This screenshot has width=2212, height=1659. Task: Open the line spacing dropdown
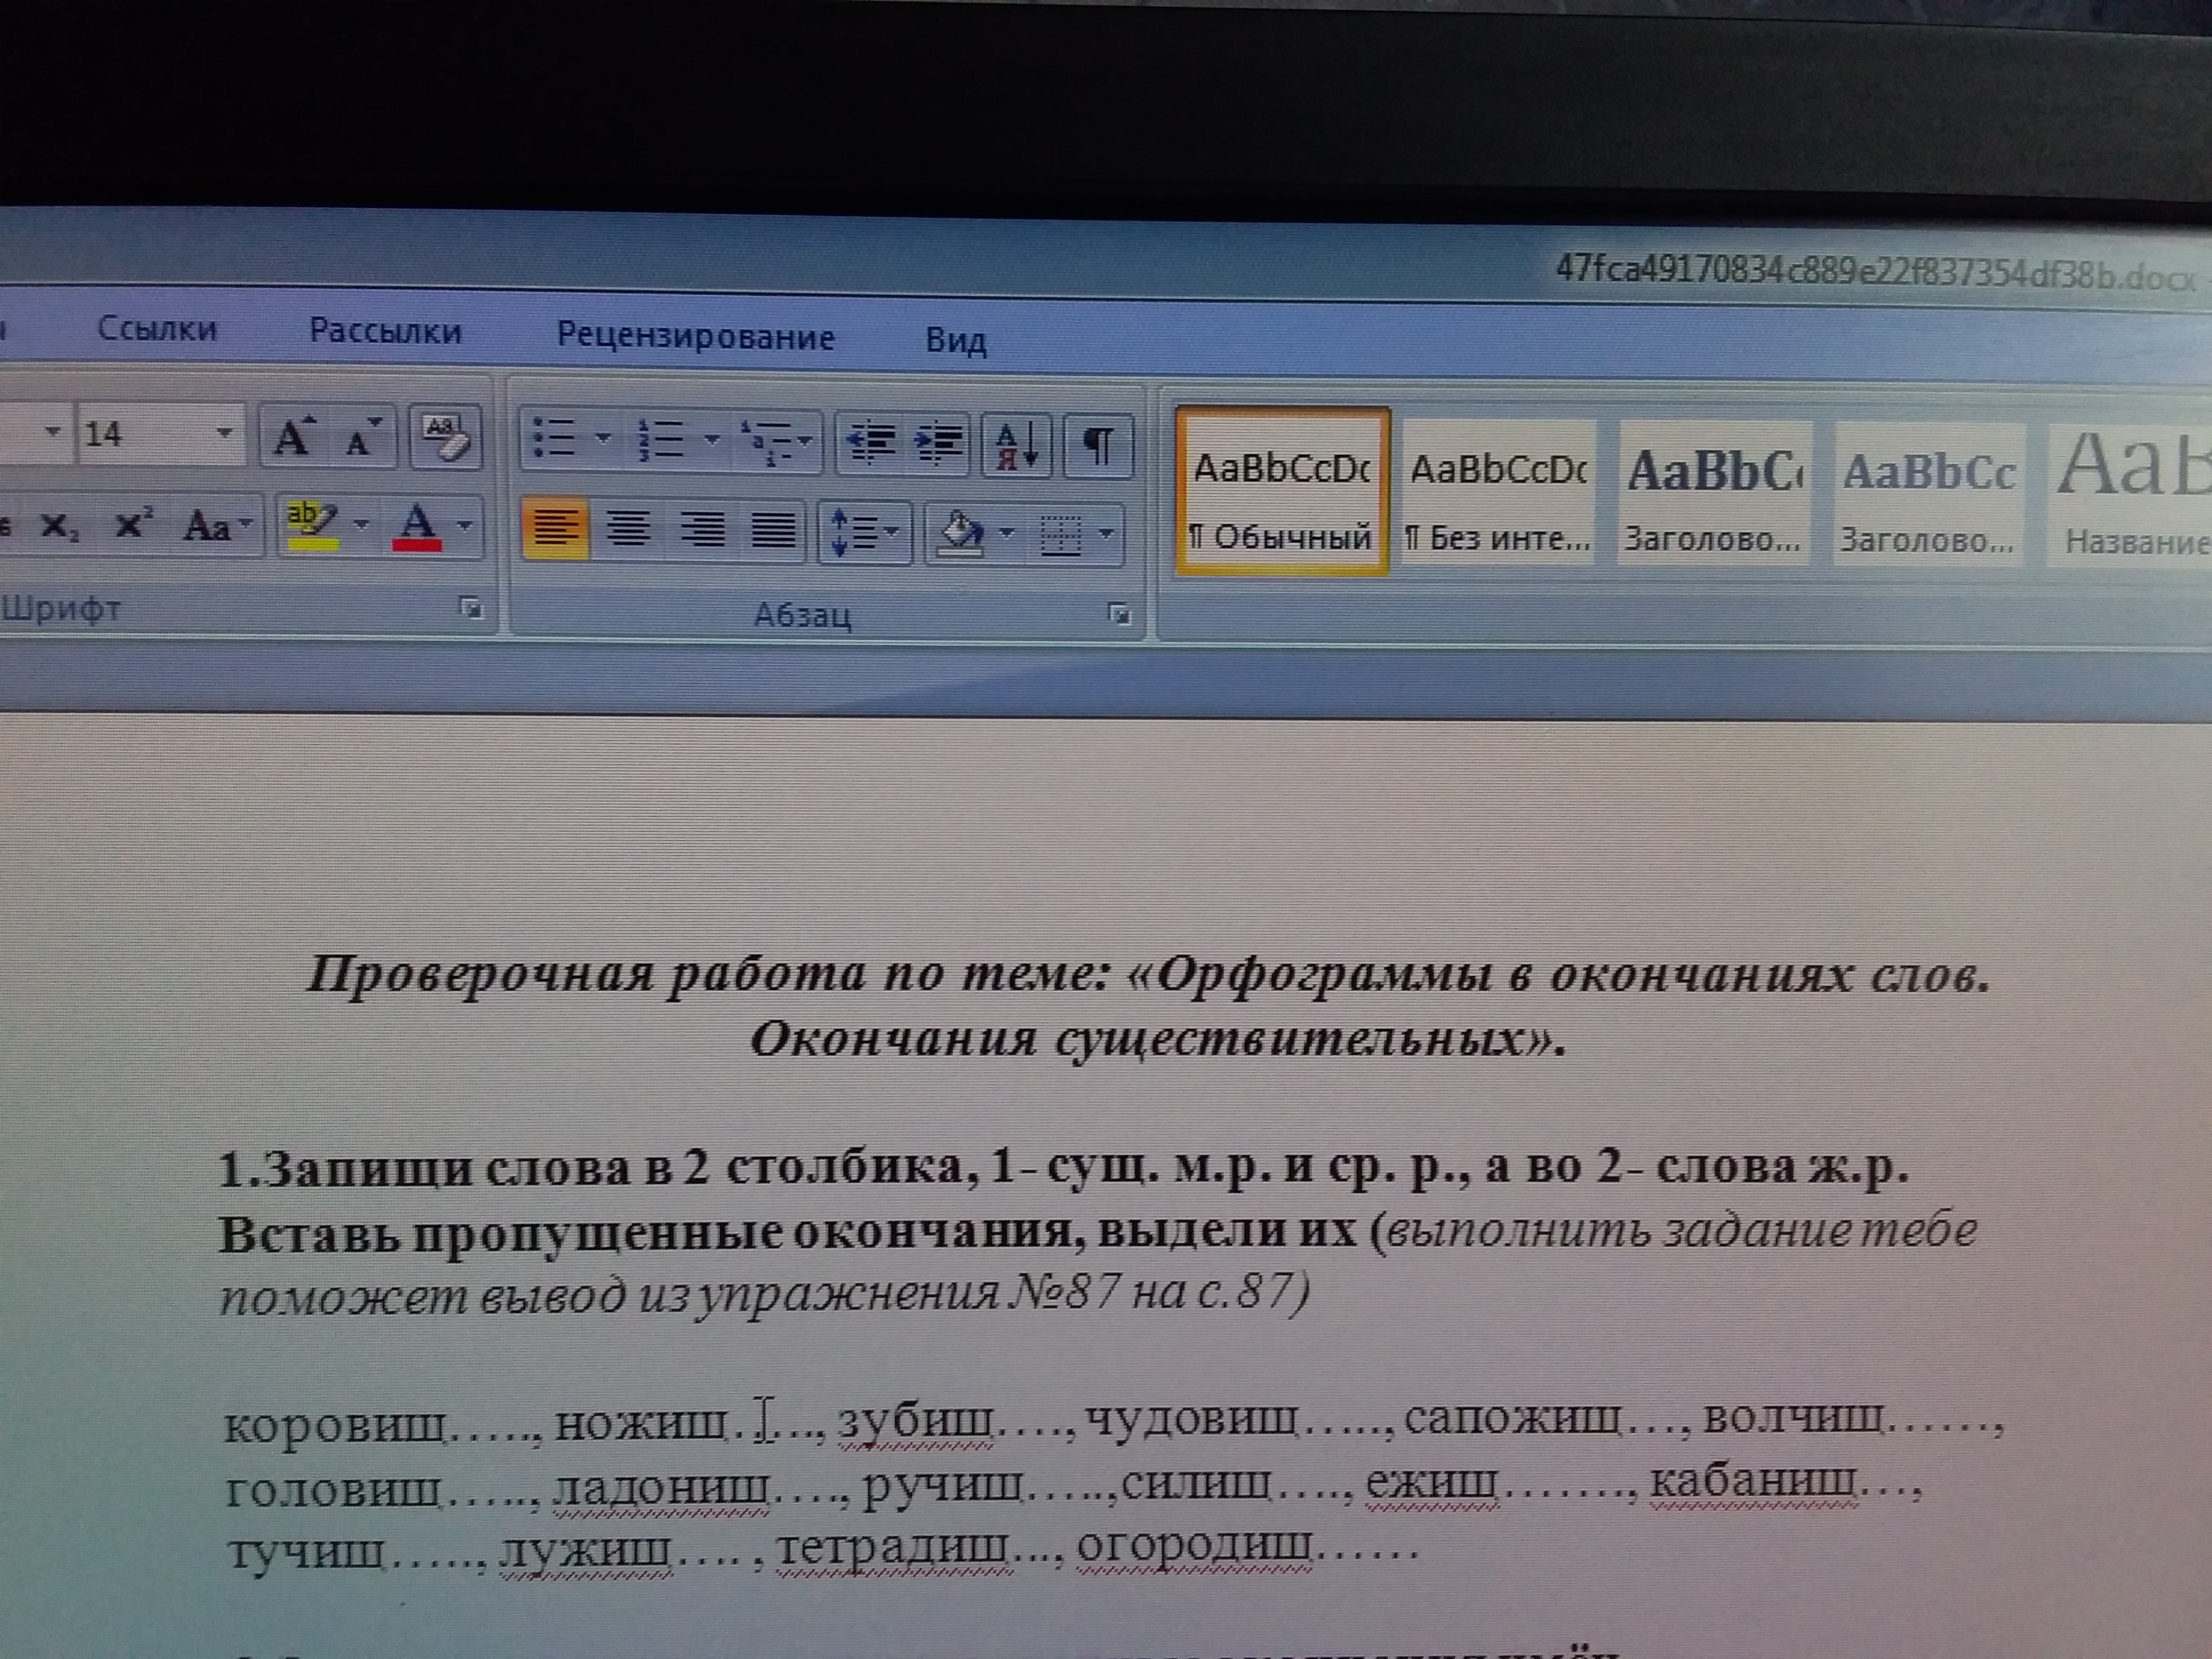[x=891, y=531]
